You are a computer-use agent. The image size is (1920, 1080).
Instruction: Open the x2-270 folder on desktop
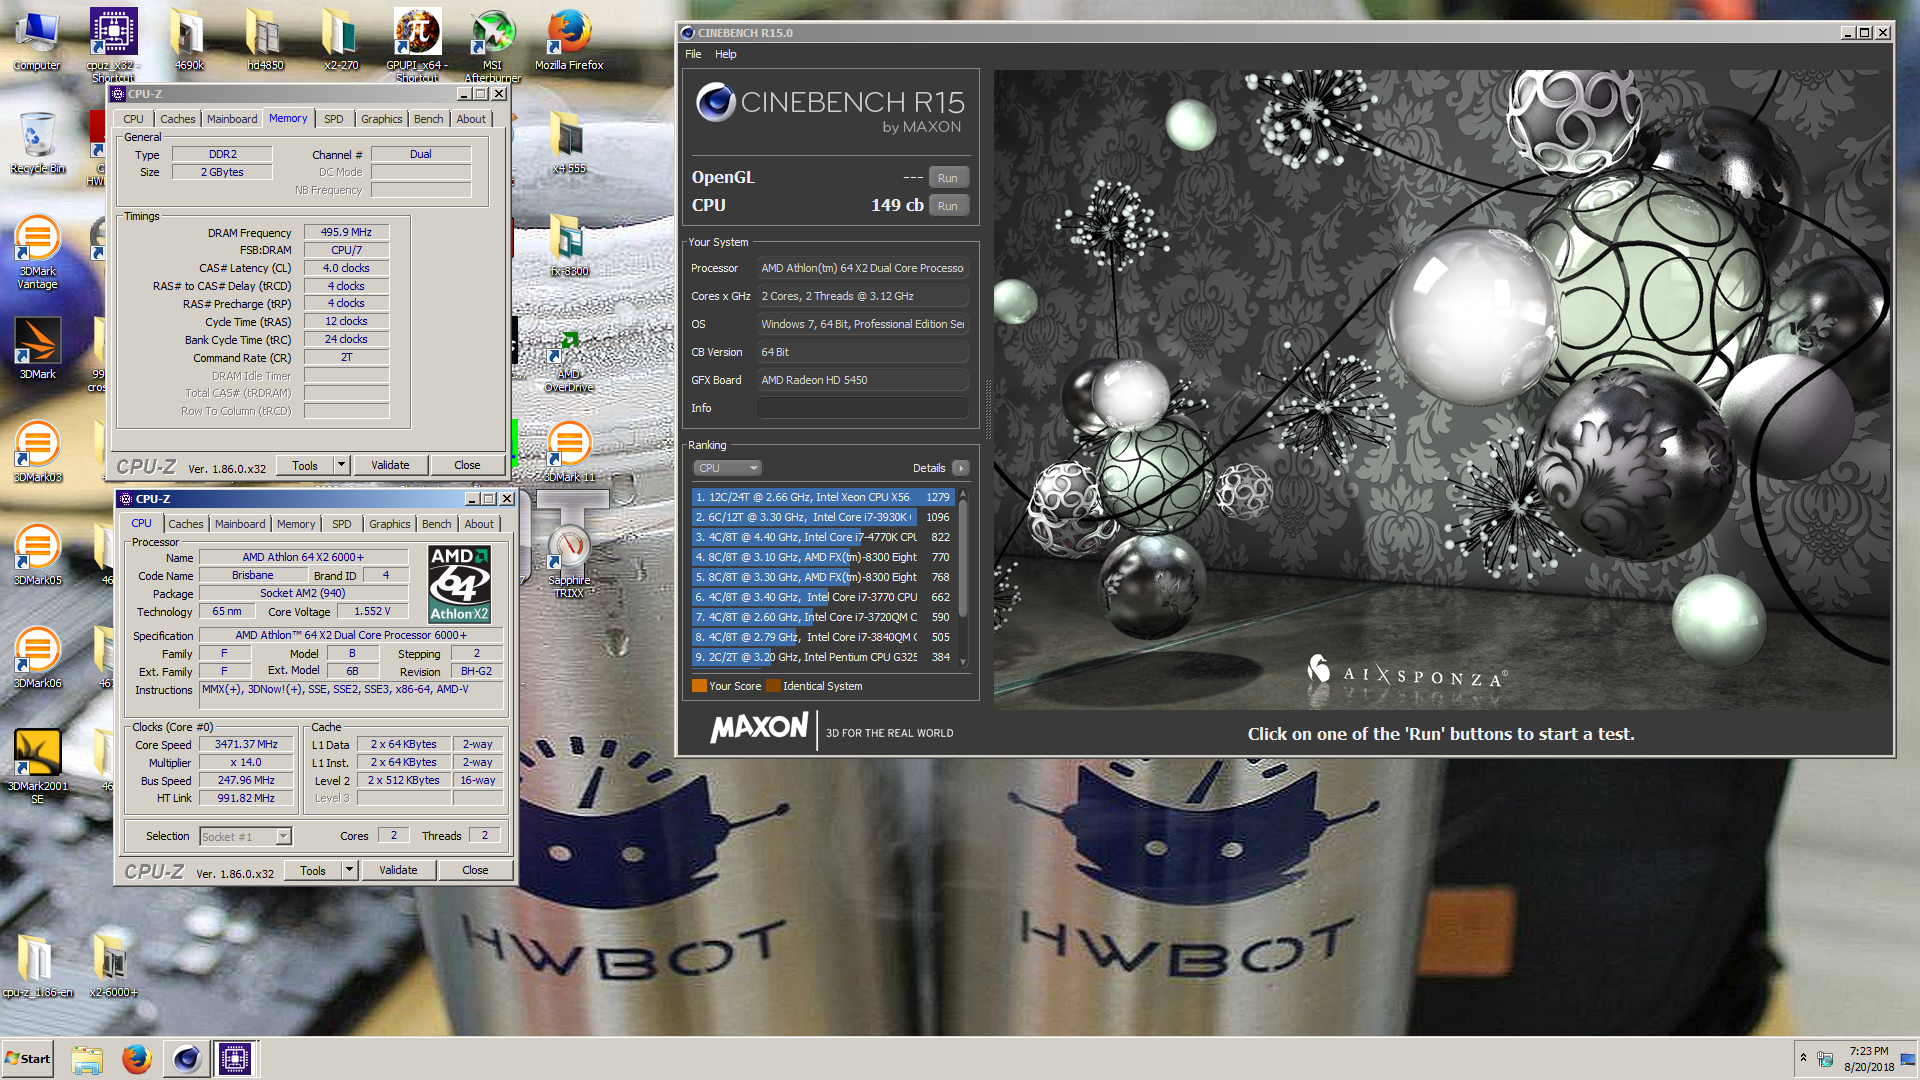point(341,40)
